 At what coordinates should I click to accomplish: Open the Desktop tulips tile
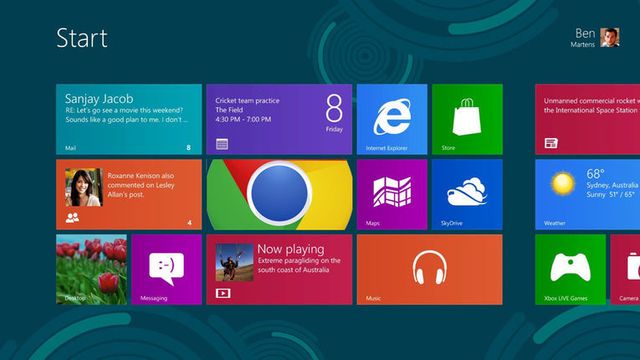[91, 269]
